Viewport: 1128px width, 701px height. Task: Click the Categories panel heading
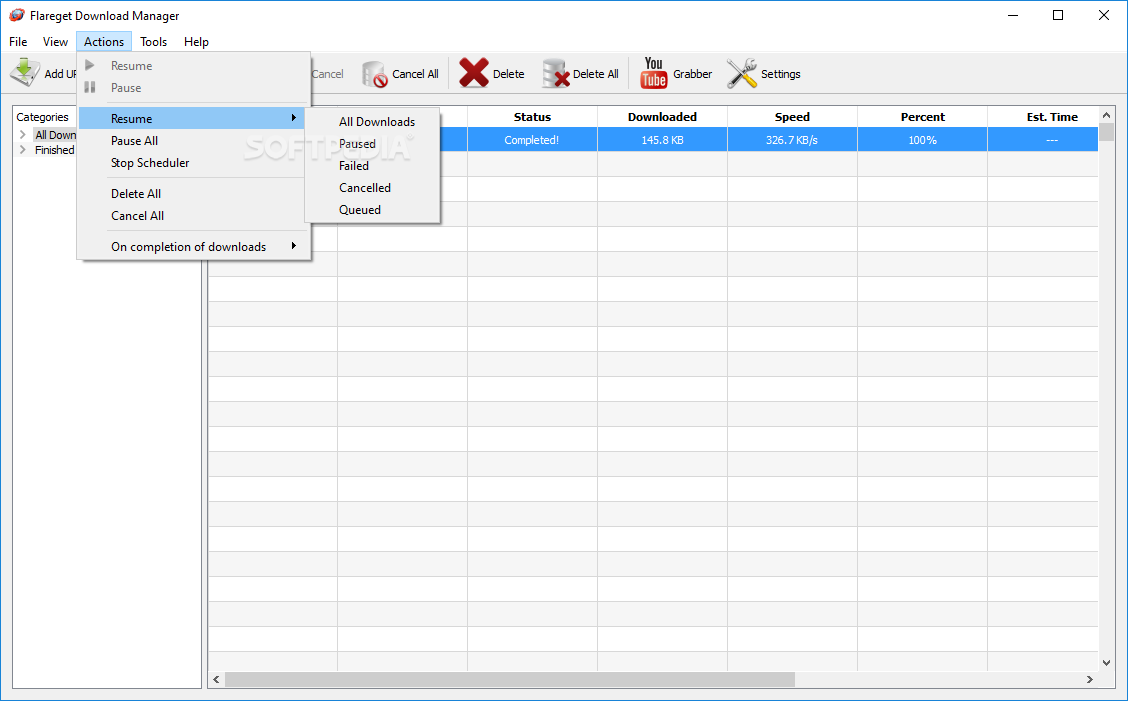(x=42, y=117)
